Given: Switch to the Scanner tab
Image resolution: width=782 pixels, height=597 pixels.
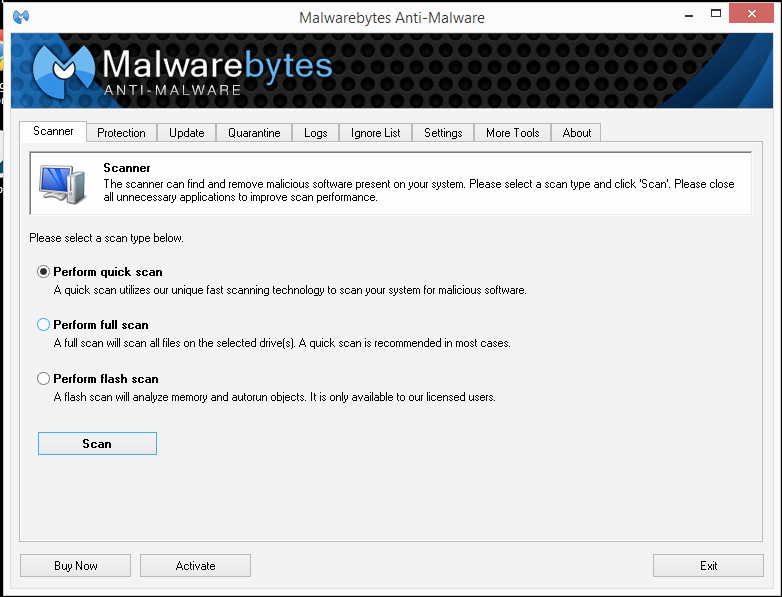Looking at the screenshot, I should pos(53,131).
